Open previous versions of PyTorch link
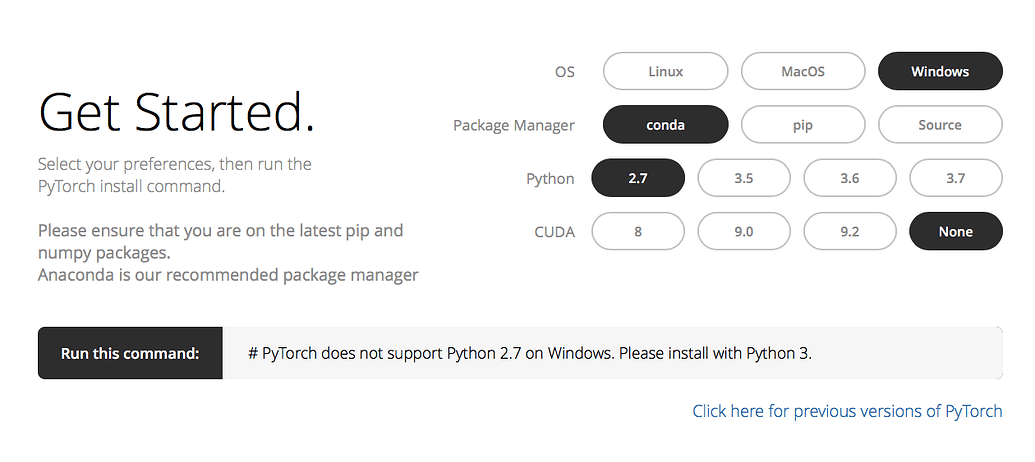This screenshot has width=1035, height=462. point(847,411)
